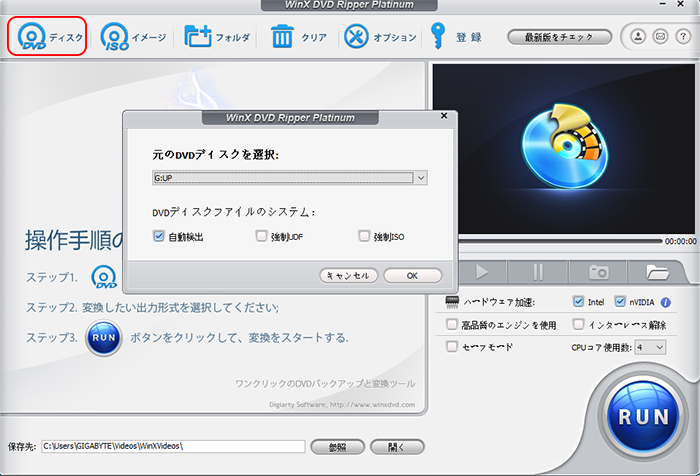The height and width of the screenshot is (476, 700).
Task: Play the preview video
Action: [482, 271]
